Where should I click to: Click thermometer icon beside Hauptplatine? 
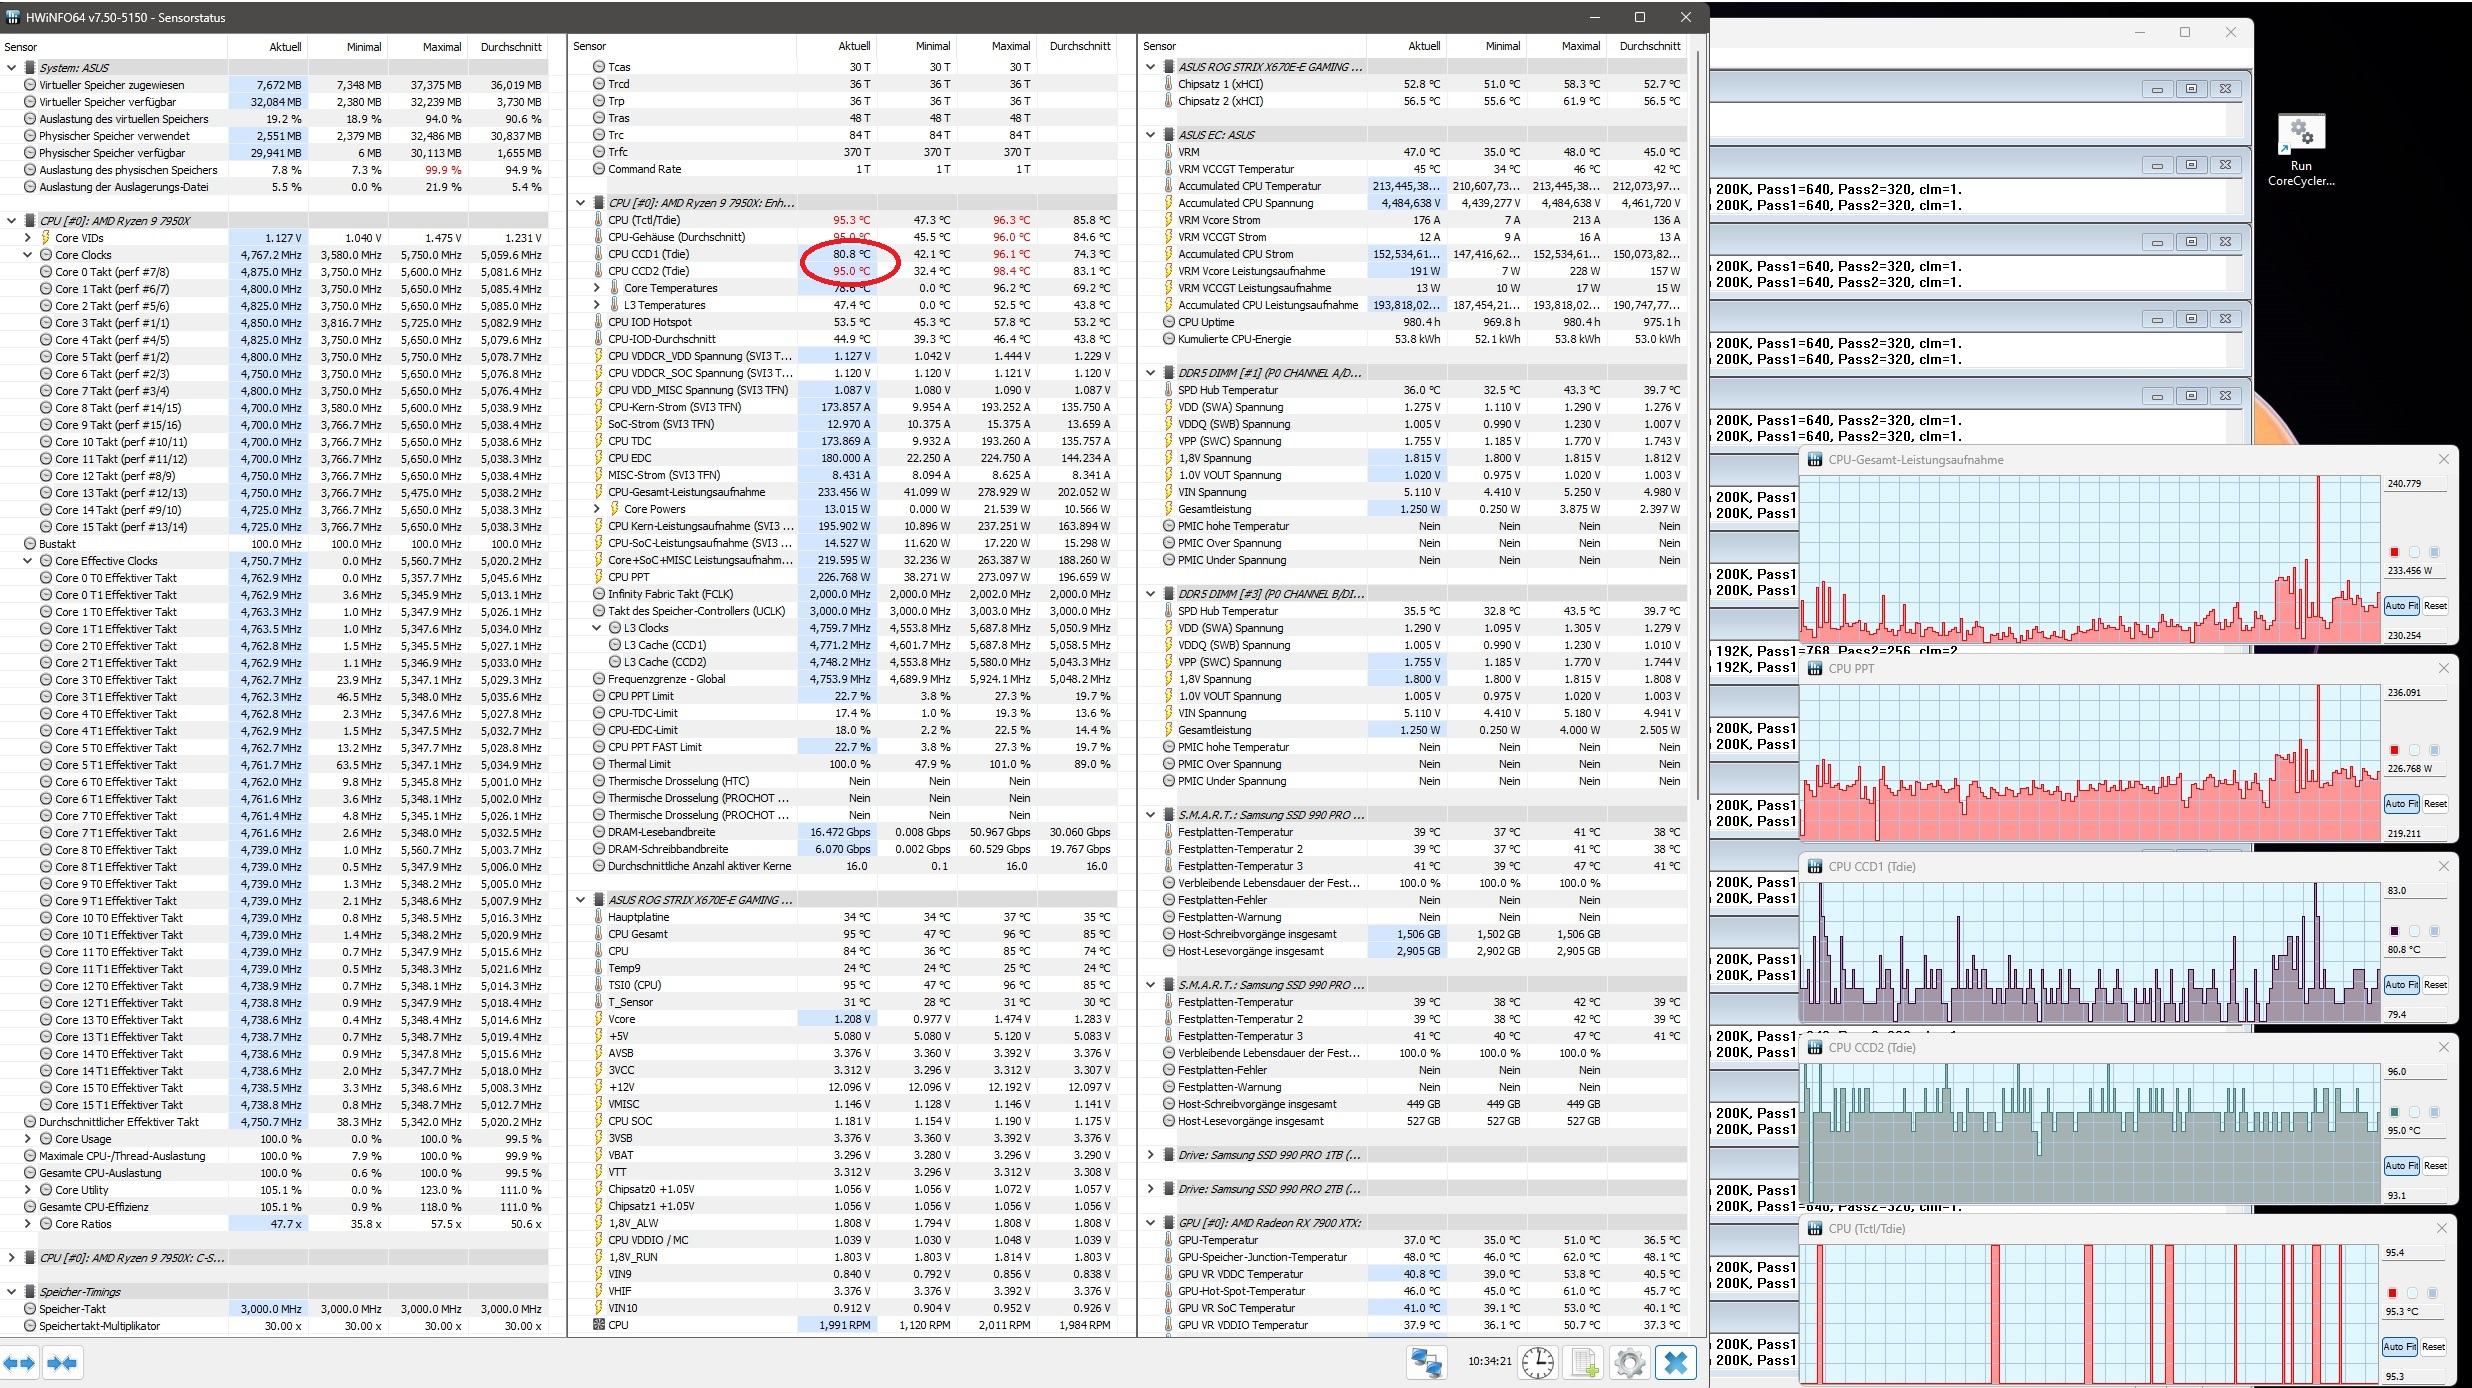point(599,917)
